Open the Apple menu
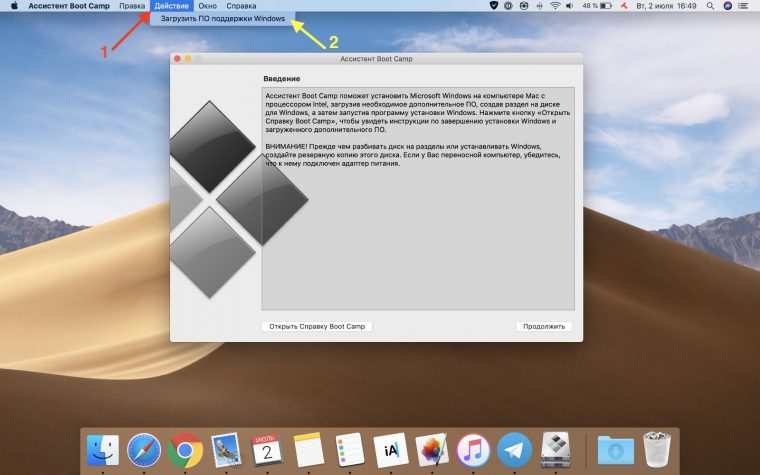Viewport: 760px width, 475px height. pos(14,6)
